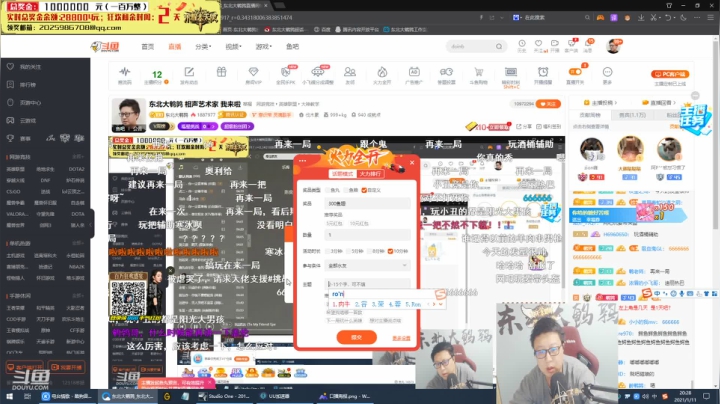This screenshot has height=404, width=720.
Task: Open the alarm clock 开播提醒 icon
Action: tap(543, 72)
